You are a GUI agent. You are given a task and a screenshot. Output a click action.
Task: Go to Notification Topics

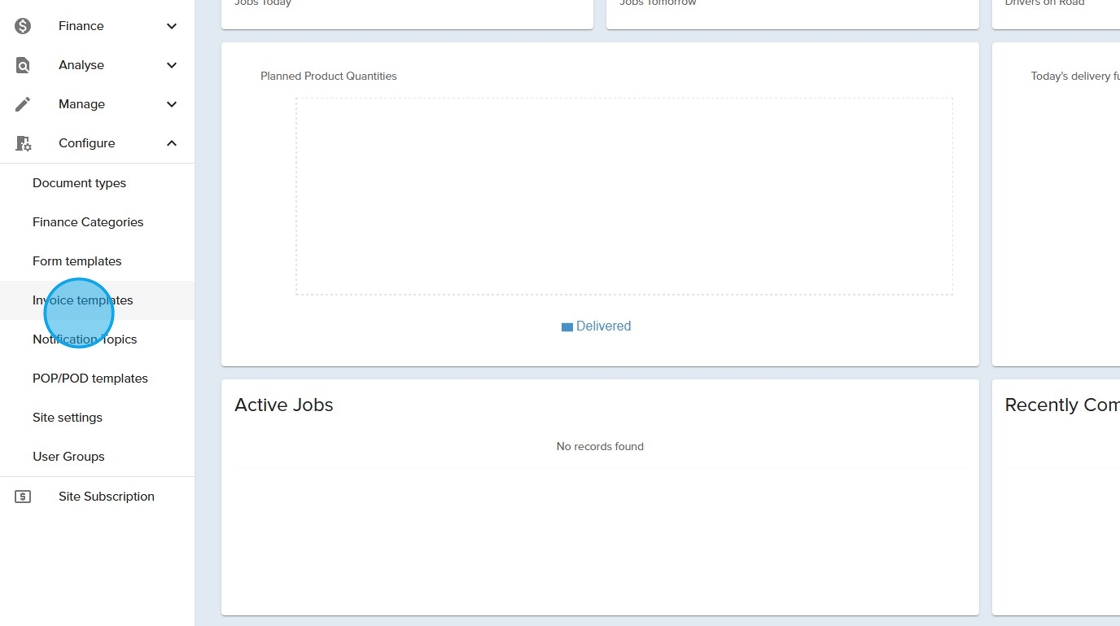click(x=85, y=339)
